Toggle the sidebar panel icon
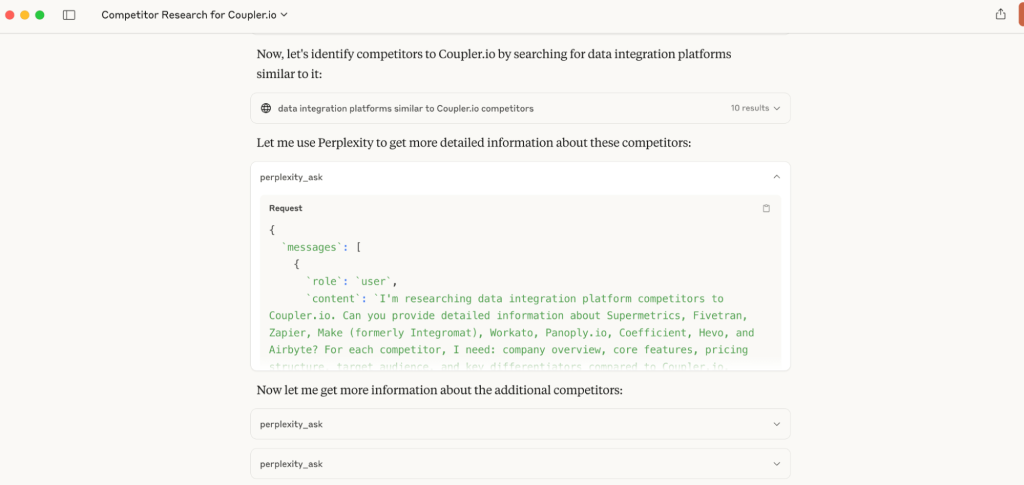Screen dimensions: 1024x485 point(69,14)
